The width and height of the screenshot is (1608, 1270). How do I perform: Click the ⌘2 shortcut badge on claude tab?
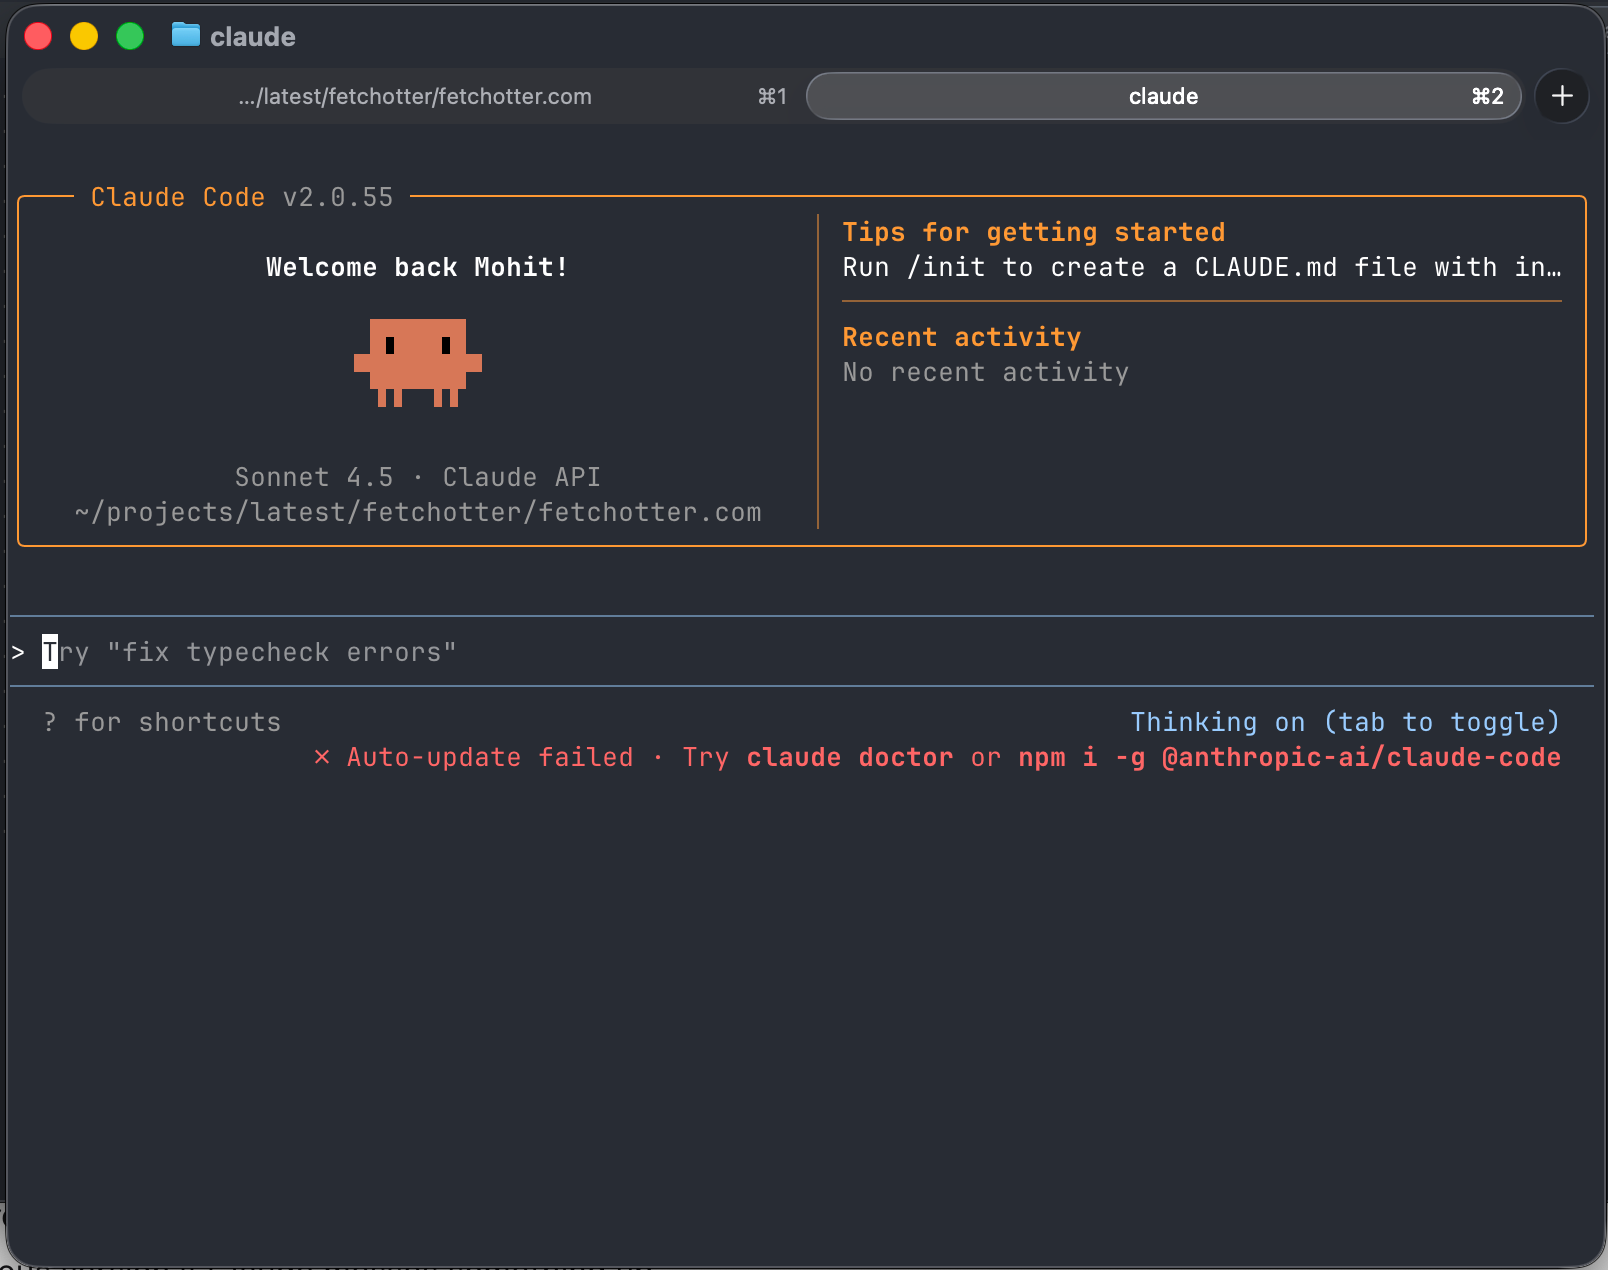(1486, 96)
